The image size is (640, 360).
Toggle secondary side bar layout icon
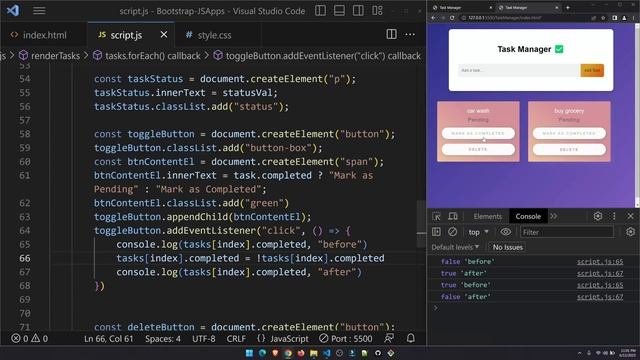(x=358, y=11)
